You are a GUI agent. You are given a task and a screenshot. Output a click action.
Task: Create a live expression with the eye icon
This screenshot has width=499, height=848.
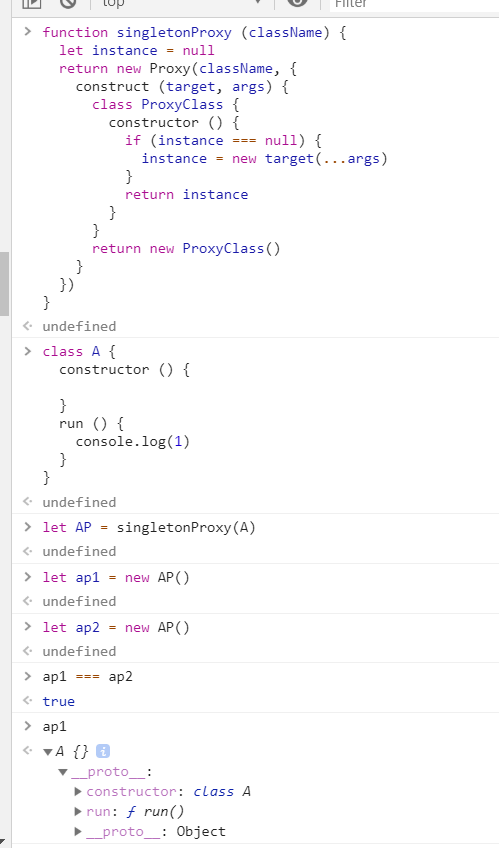[297, 3]
